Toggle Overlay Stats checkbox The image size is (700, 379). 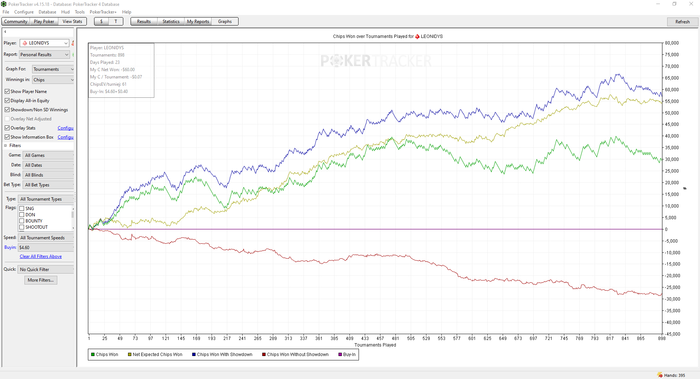point(7,128)
